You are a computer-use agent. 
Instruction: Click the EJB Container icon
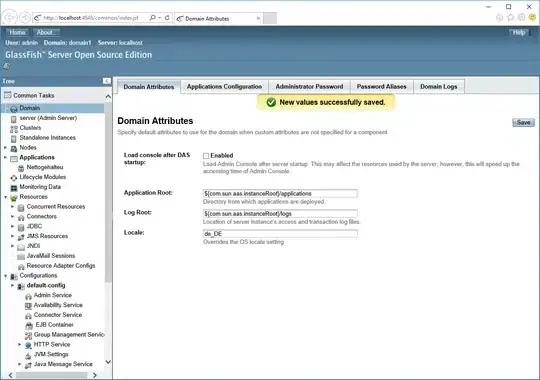point(29,326)
